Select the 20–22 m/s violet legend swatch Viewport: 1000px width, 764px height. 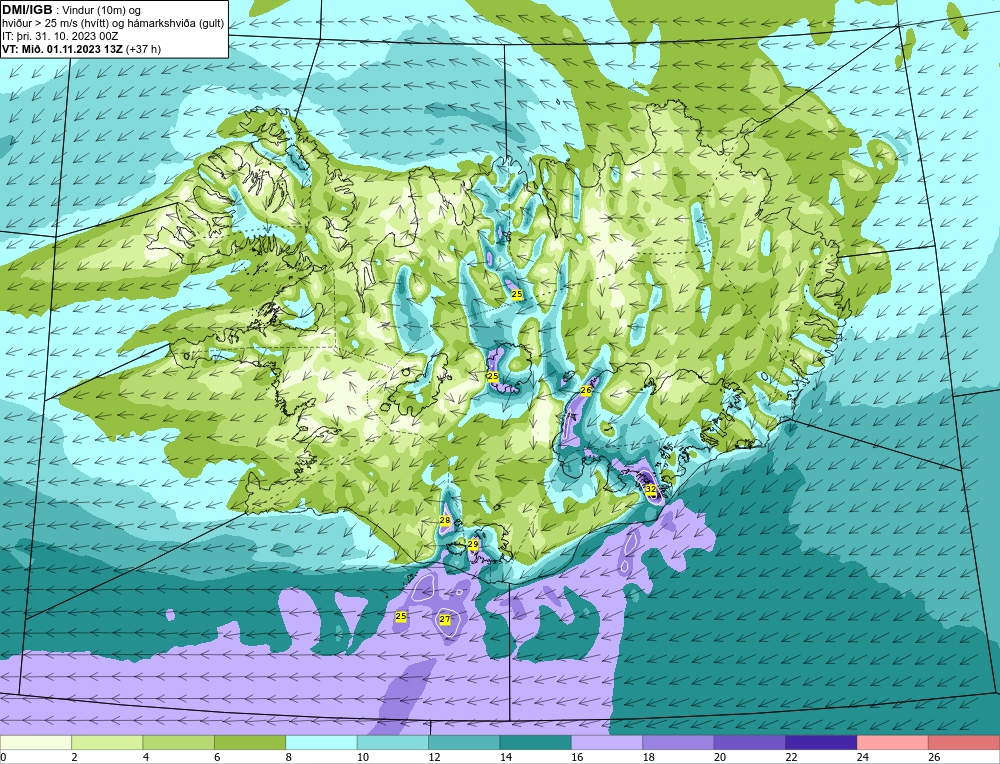(750, 743)
